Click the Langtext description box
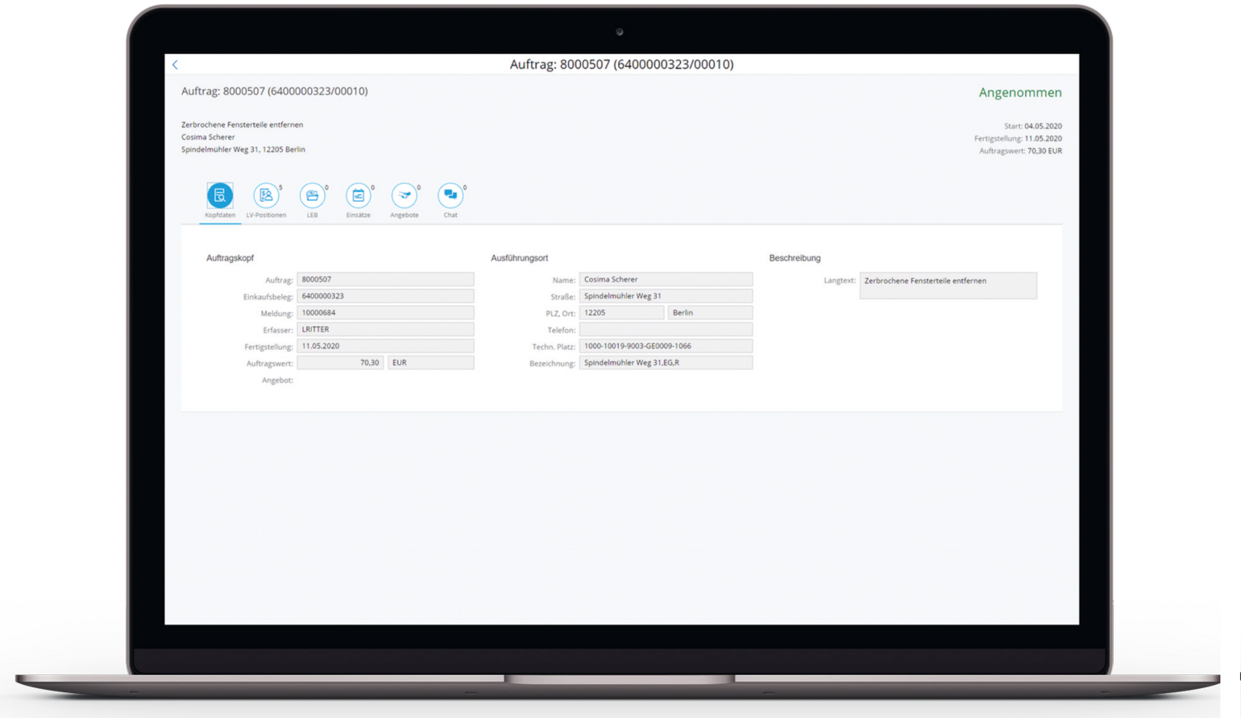Screen dimensions: 1241x718 pos(947,286)
